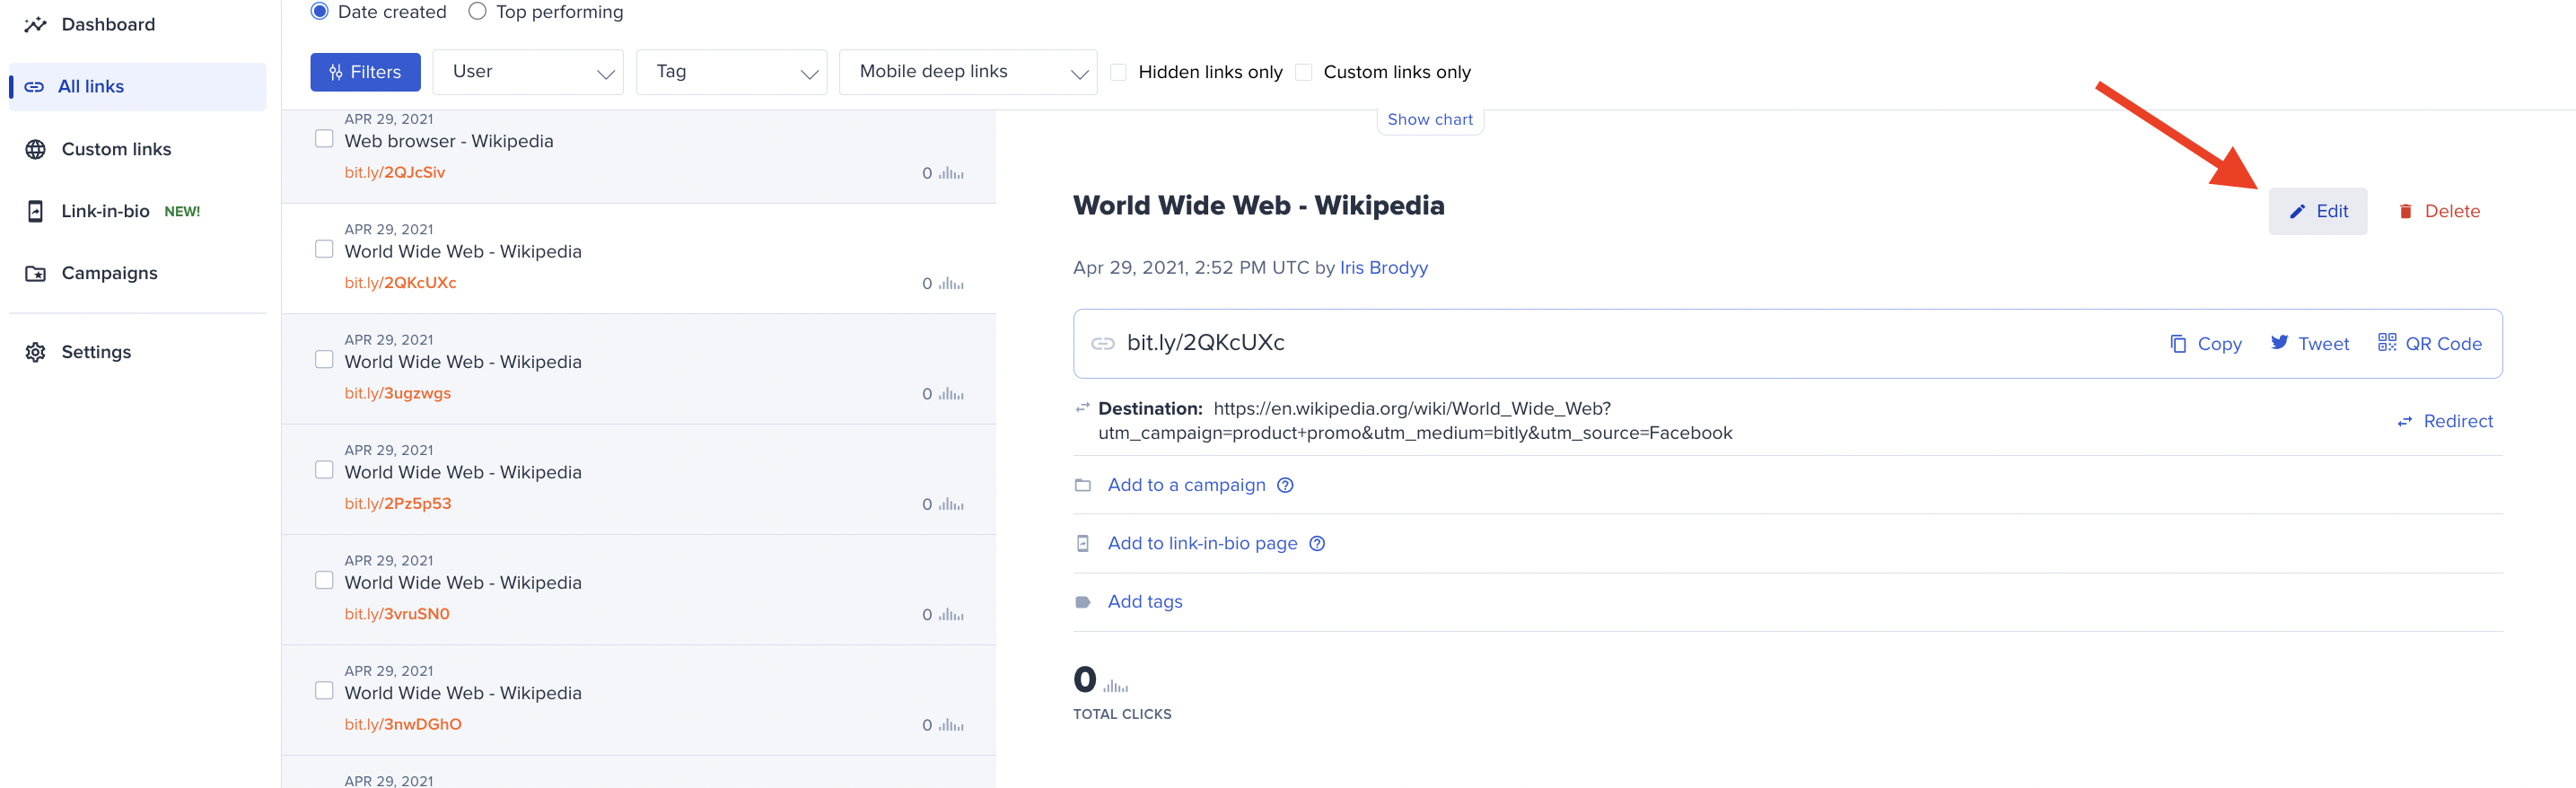Go to All links in sidebar
This screenshot has width=2576, height=788.
[x=138, y=87]
